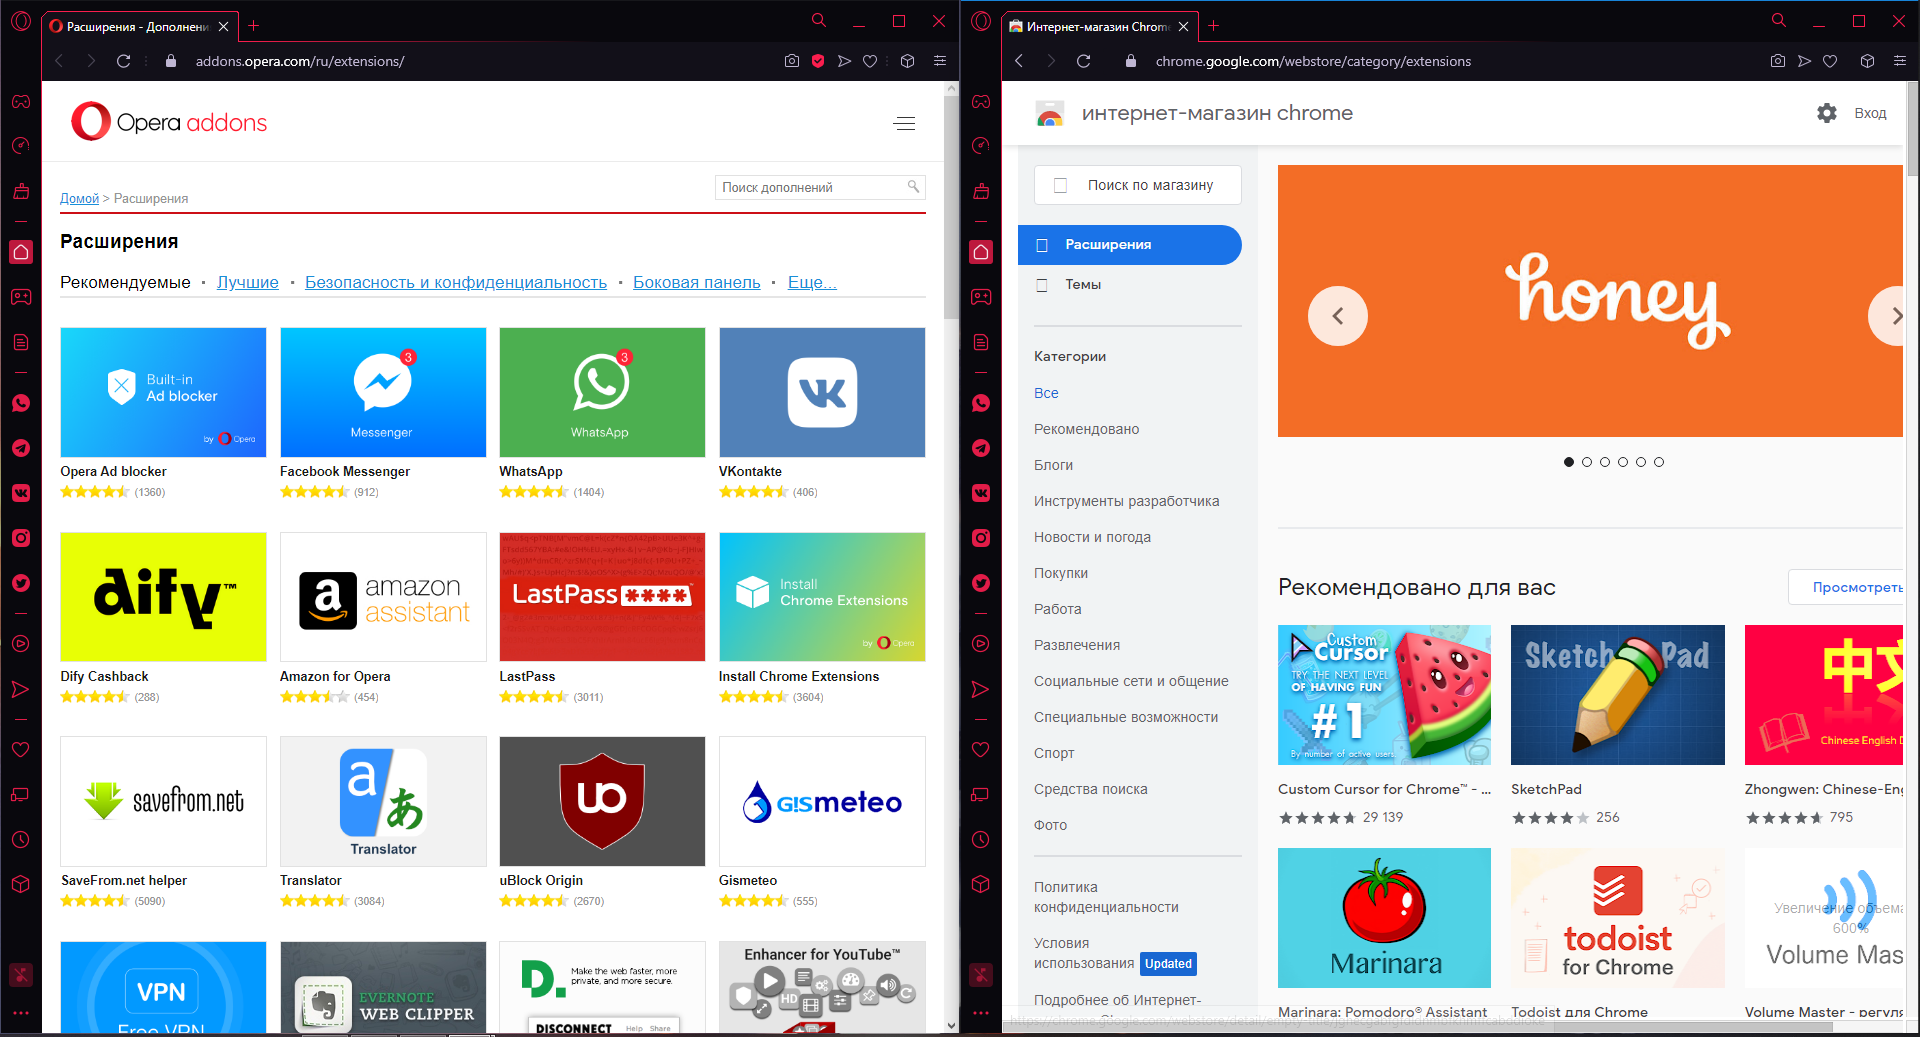This screenshot has height=1037, width=1920.
Task: Open a new tab in left window
Action: pos(254,26)
